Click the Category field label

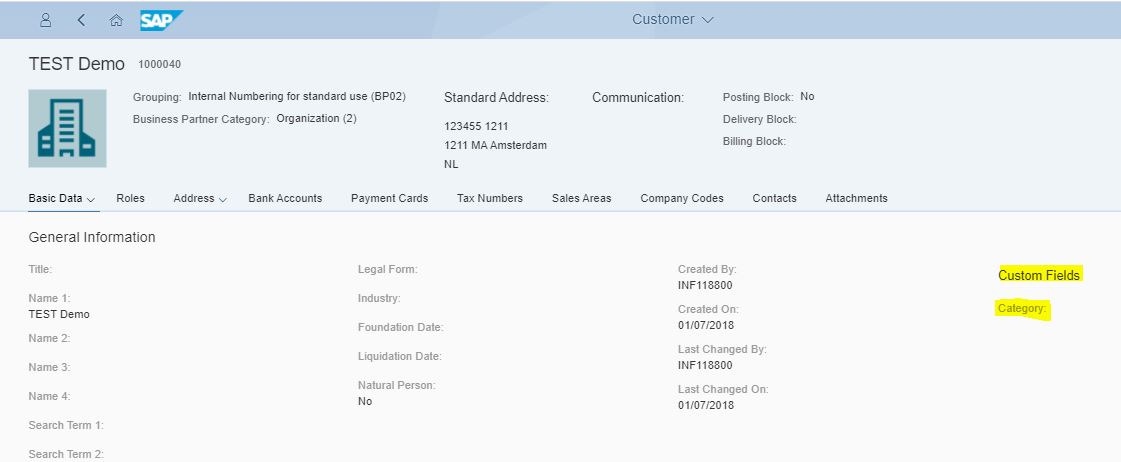(x=1021, y=309)
